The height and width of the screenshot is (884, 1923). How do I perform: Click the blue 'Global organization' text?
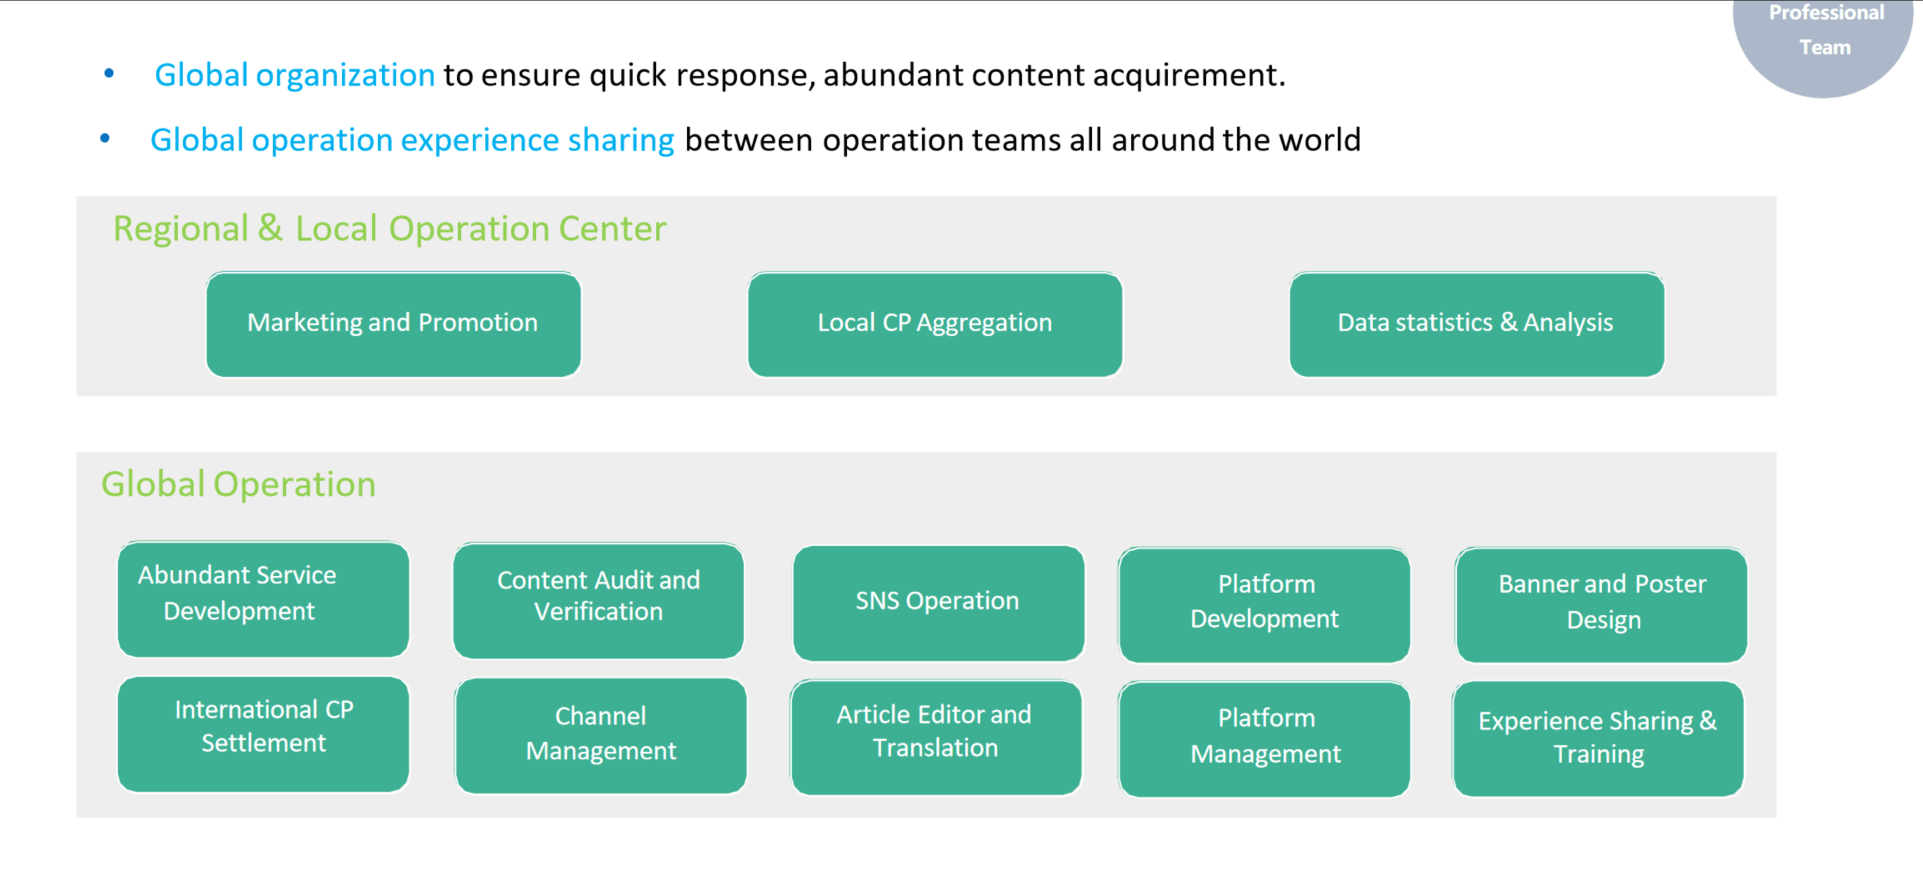click(x=294, y=75)
